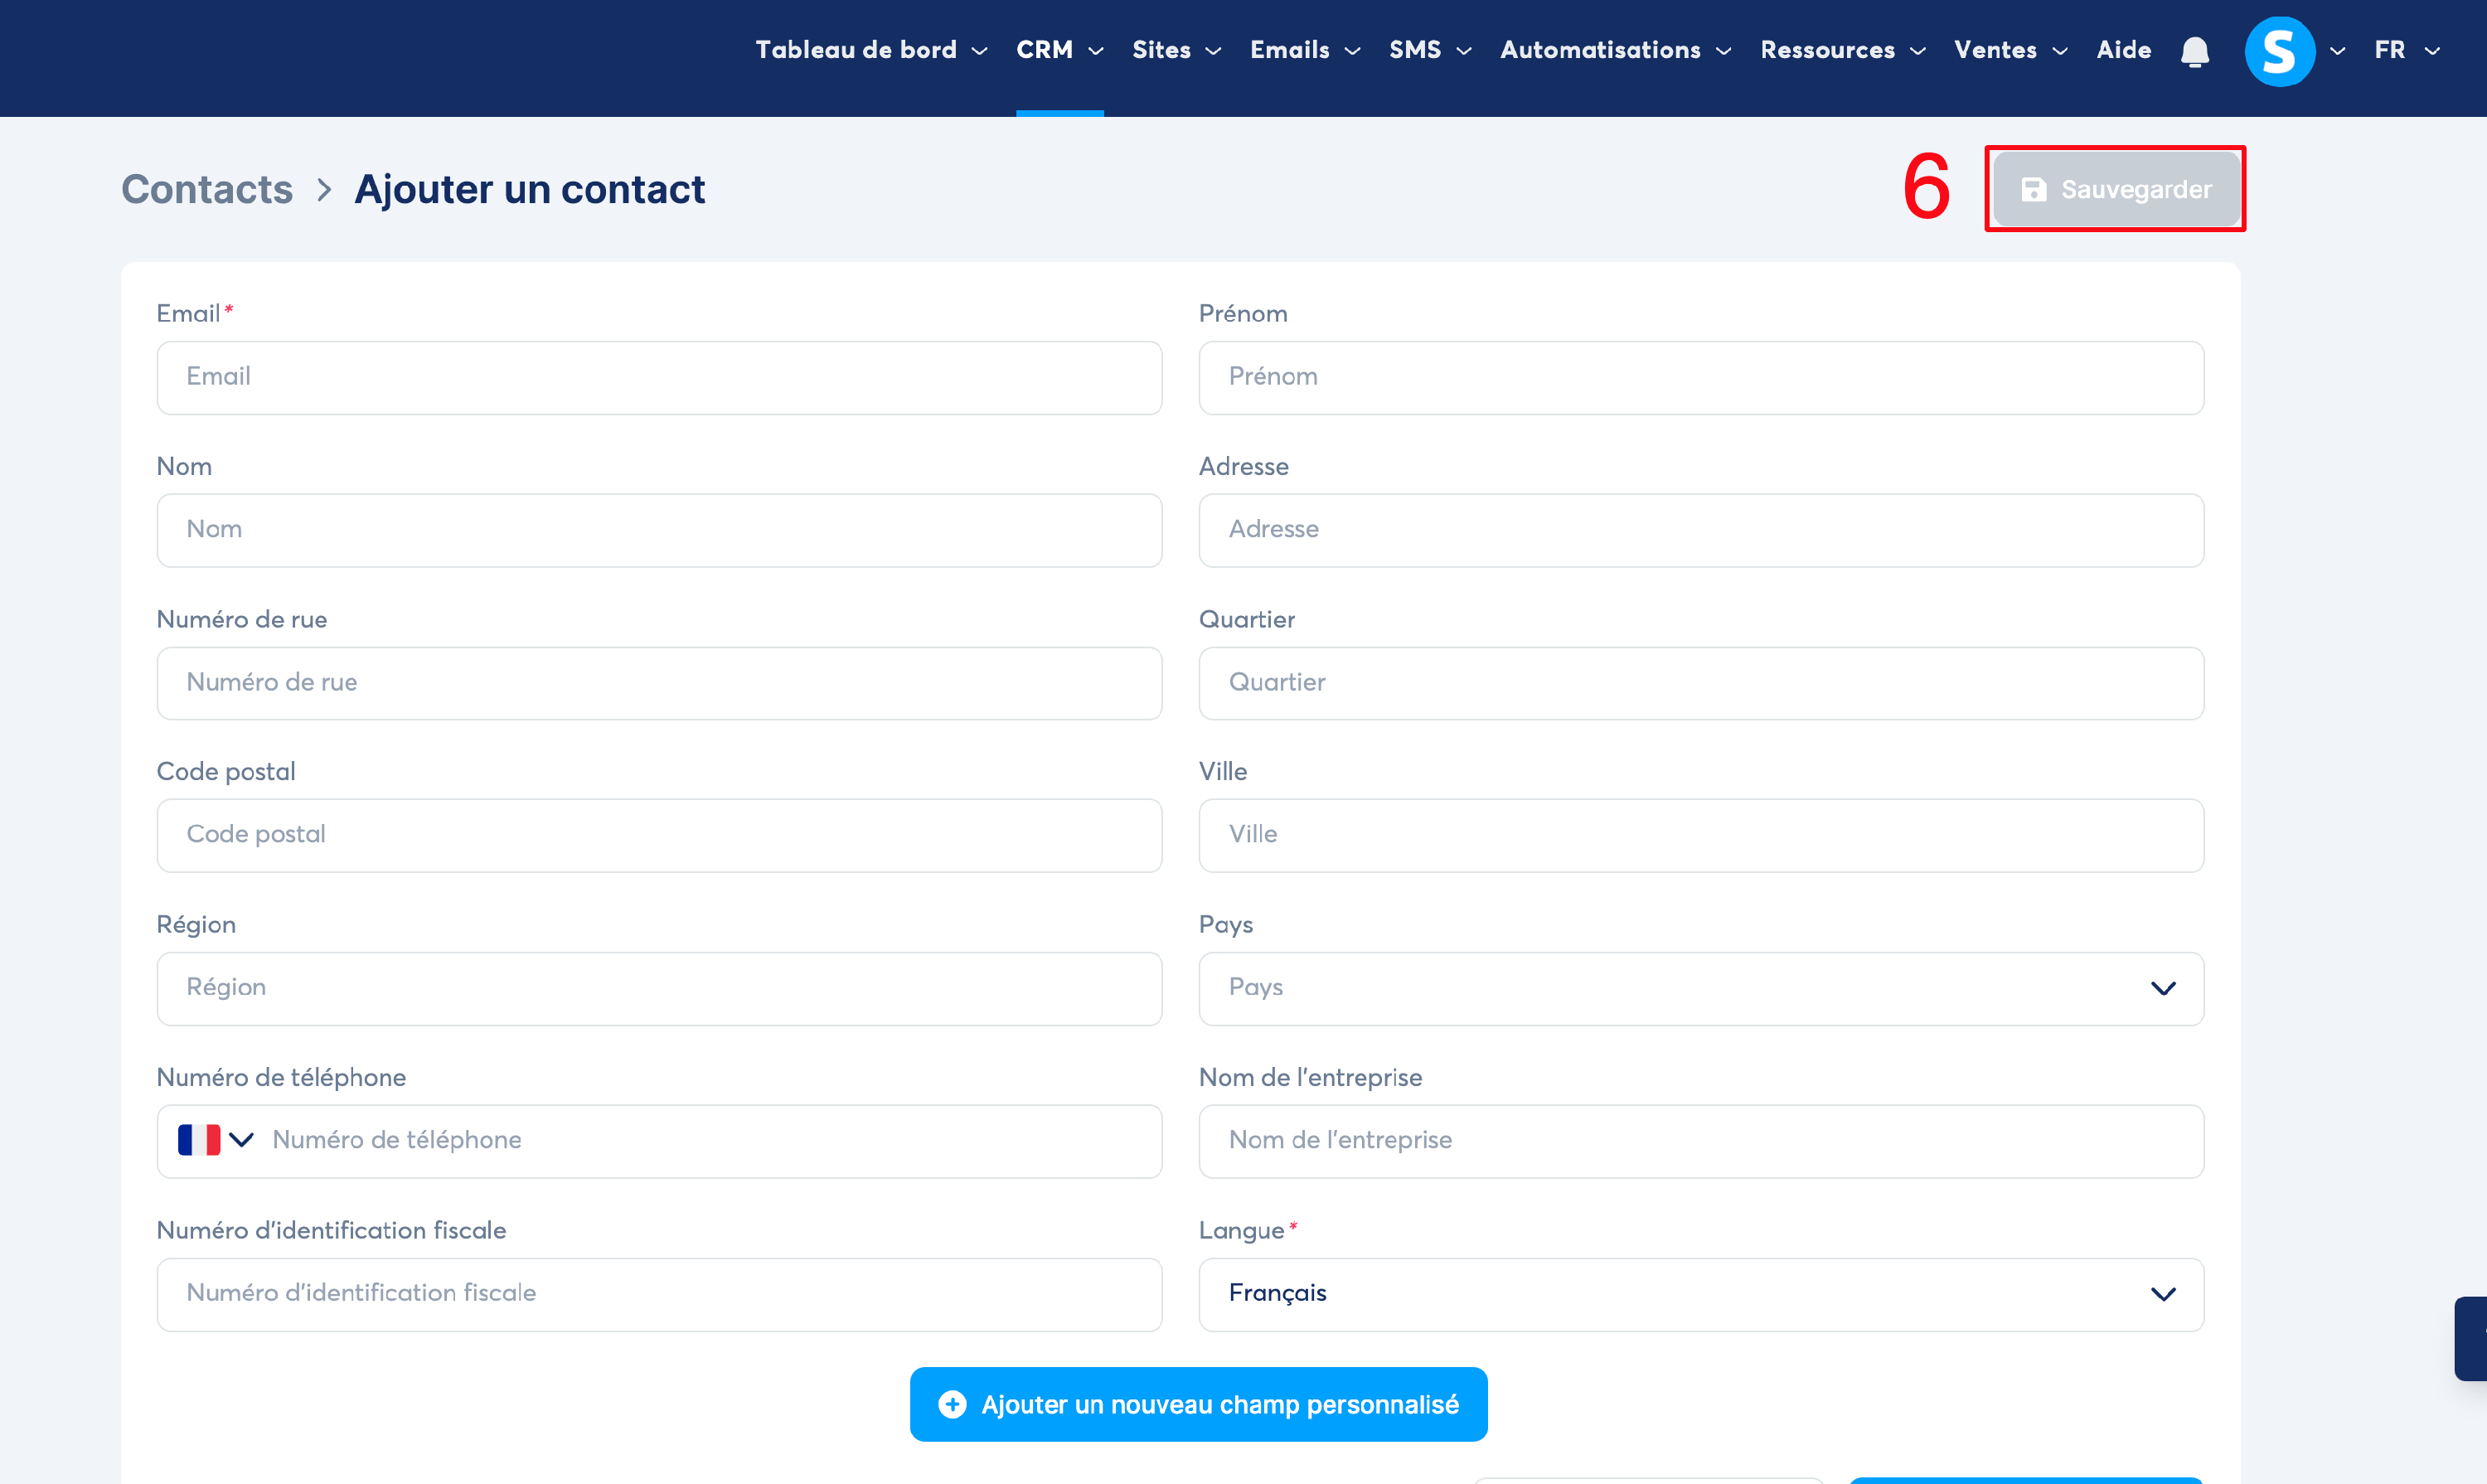
Task: Open the user profile avatar menu
Action: (2279, 51)
